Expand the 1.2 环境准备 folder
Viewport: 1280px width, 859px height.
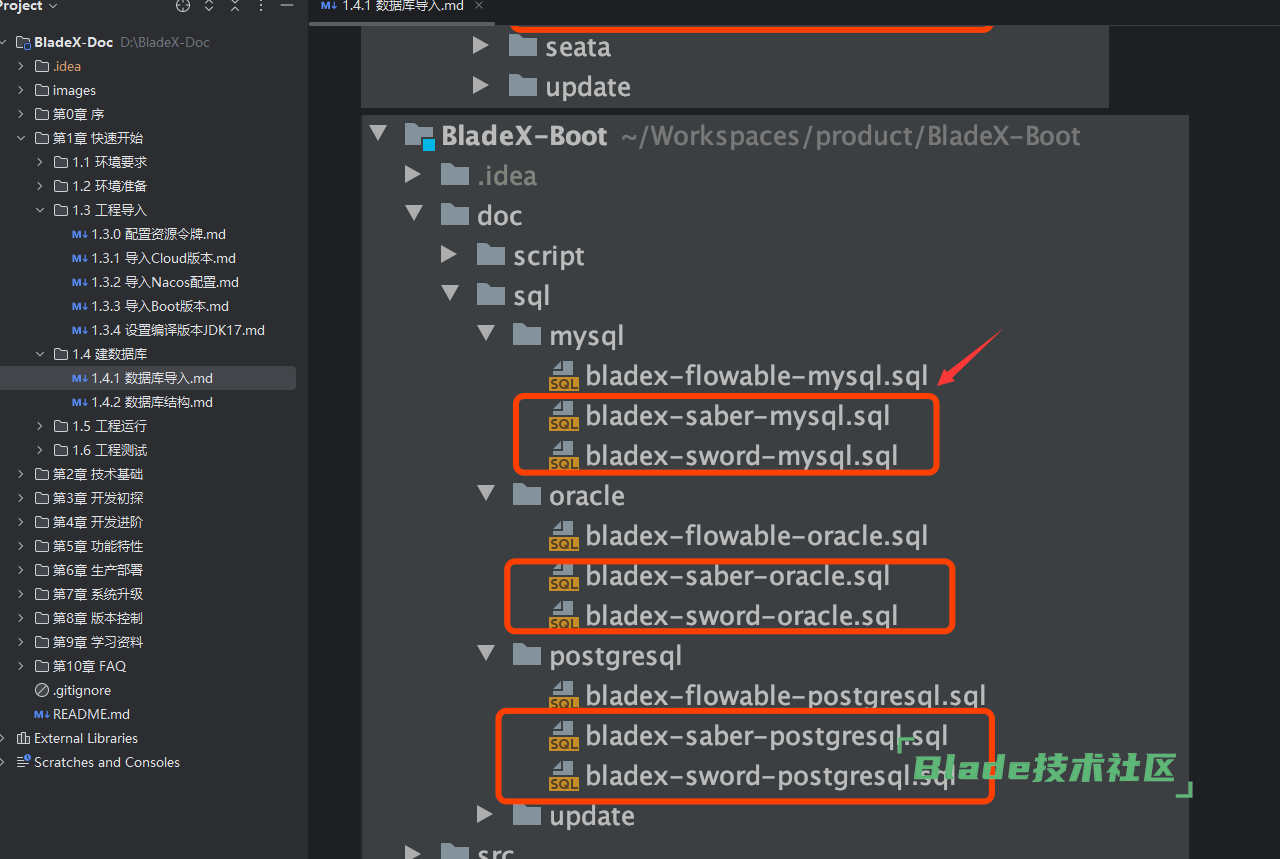coord(40,186)
